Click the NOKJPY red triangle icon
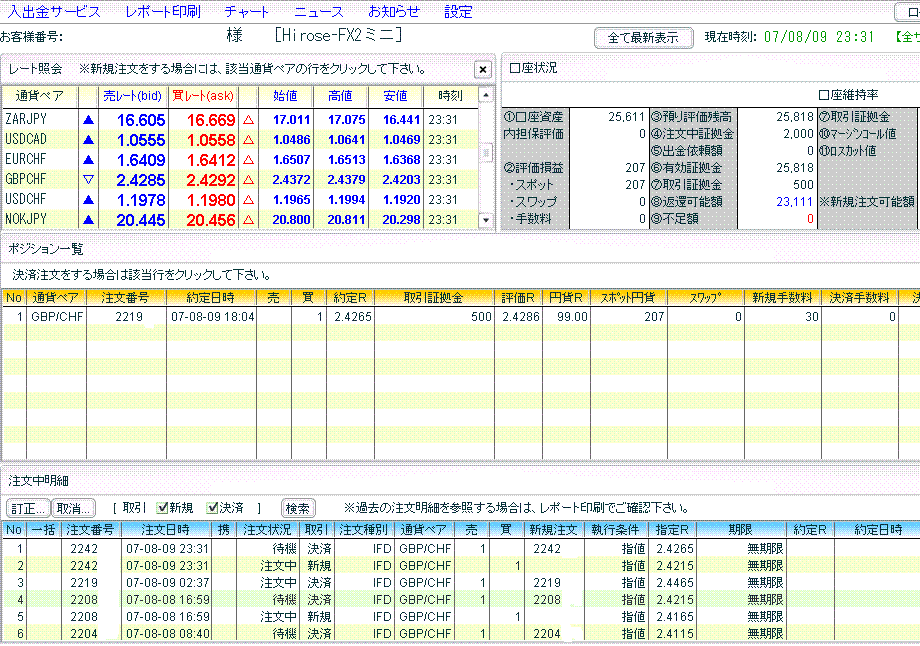Image resolution: width=920 pixels, height=646 pixels. point(248,219)
